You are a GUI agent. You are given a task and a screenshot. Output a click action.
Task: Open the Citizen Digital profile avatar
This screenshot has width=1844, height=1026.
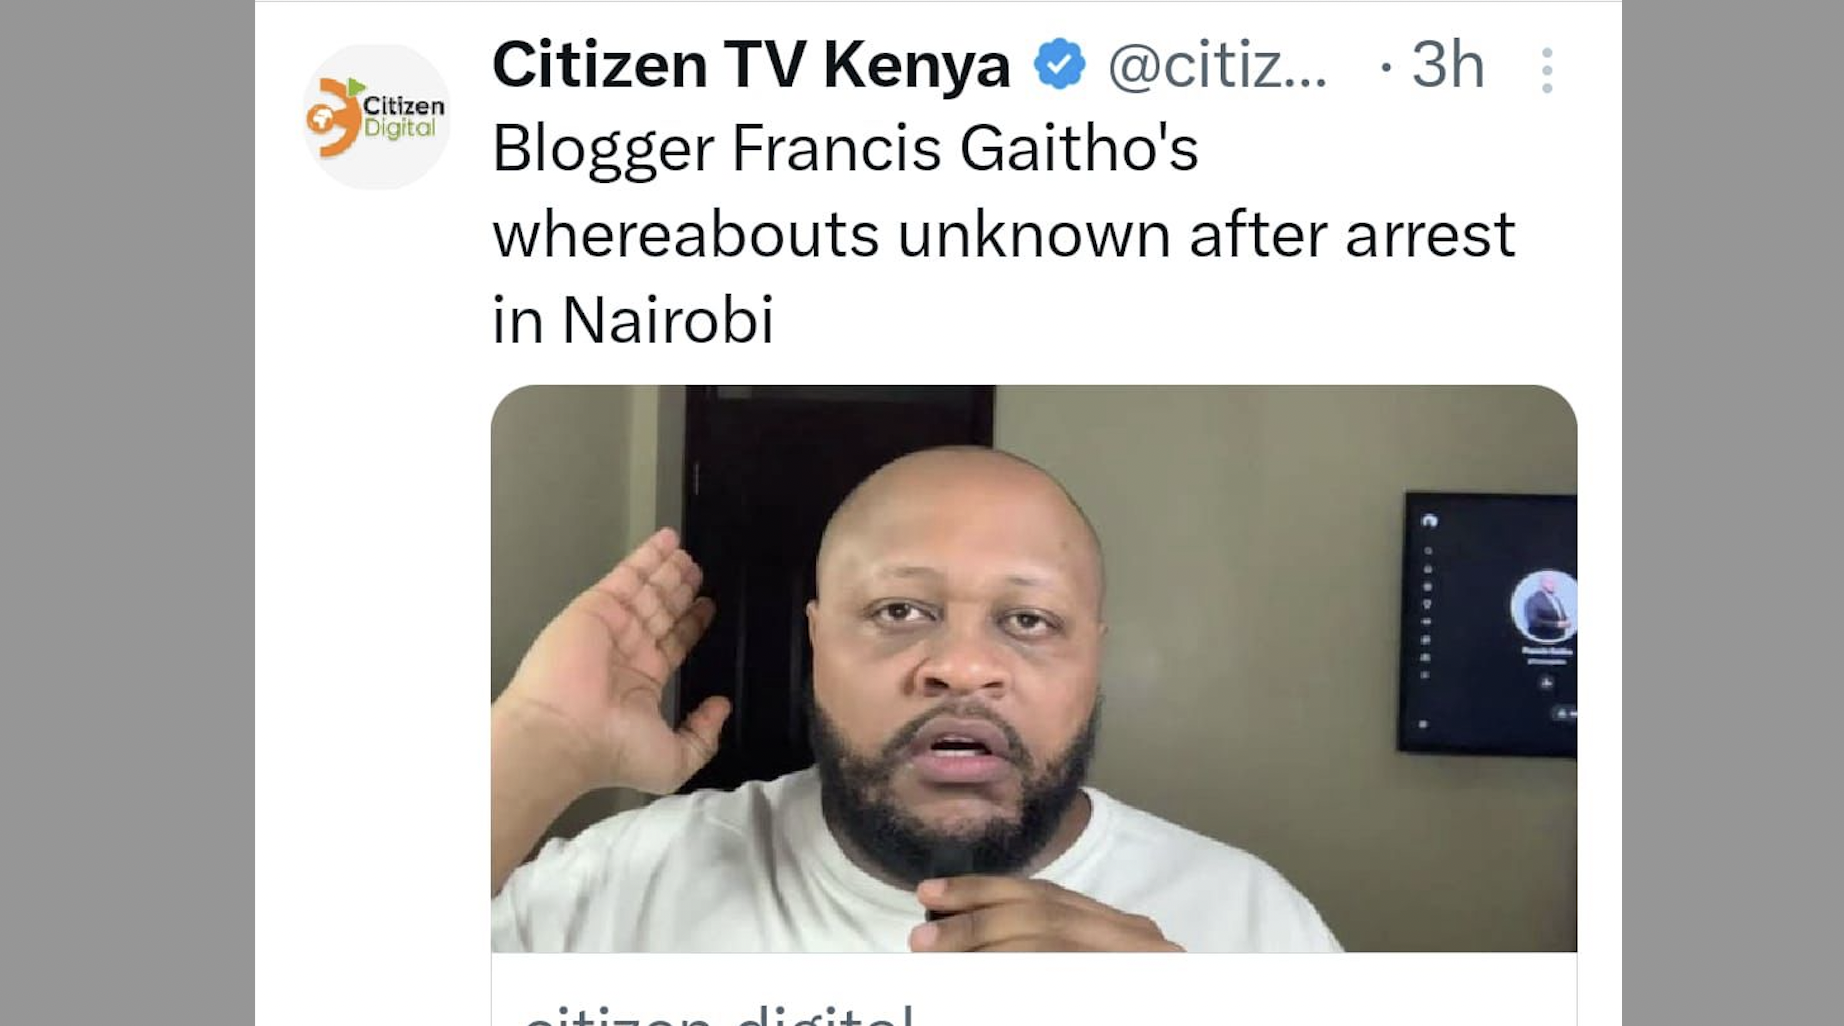(x=376, y=116)
